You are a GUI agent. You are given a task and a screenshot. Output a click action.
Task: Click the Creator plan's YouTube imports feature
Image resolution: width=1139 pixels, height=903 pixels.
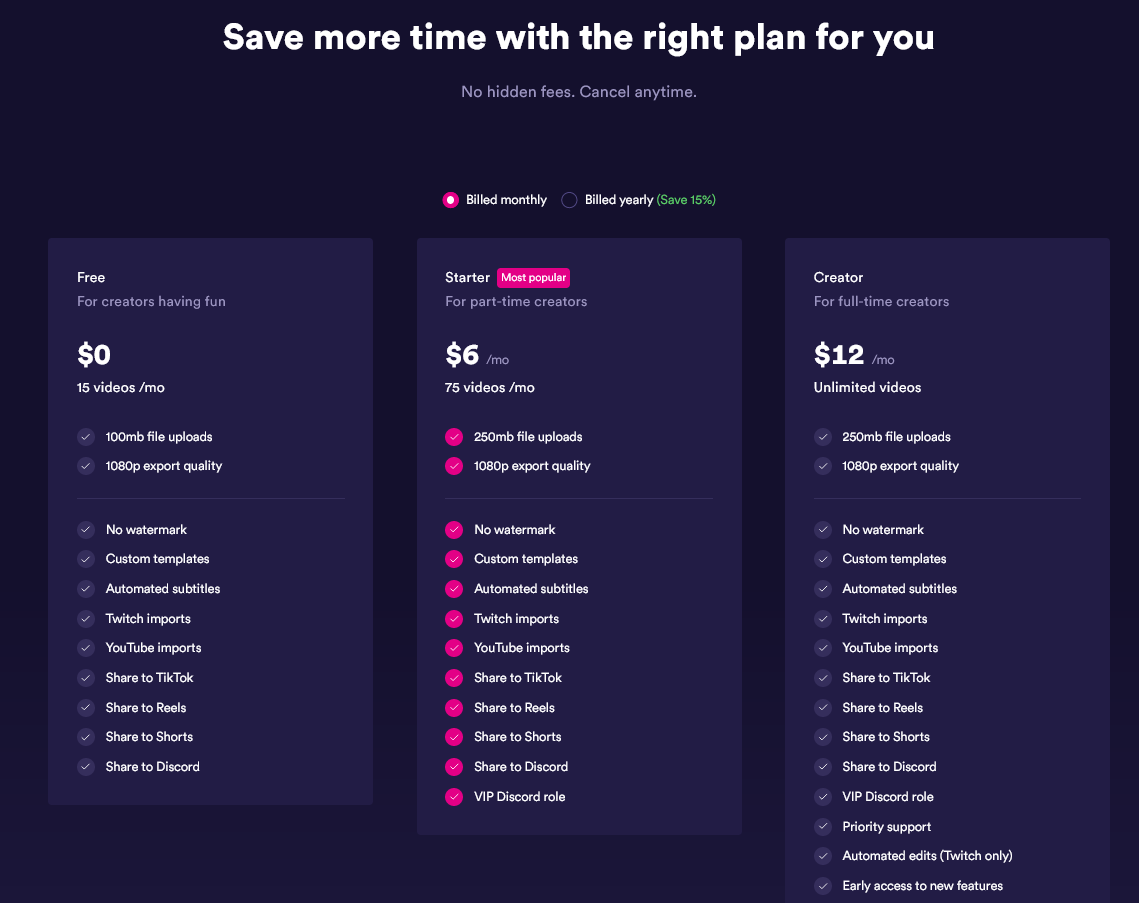889,648
